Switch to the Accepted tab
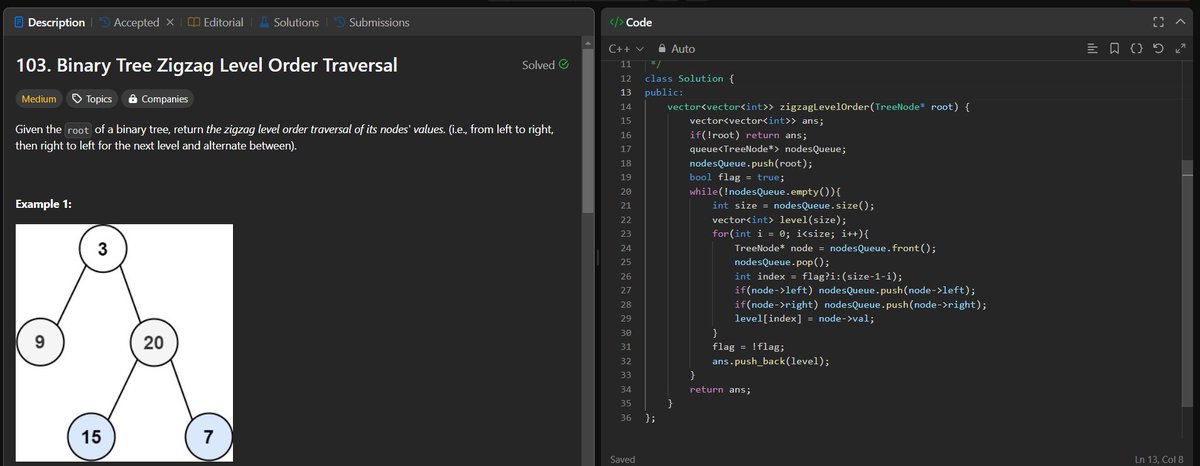This screenshot has width=1200, height=466. point(129,22)
